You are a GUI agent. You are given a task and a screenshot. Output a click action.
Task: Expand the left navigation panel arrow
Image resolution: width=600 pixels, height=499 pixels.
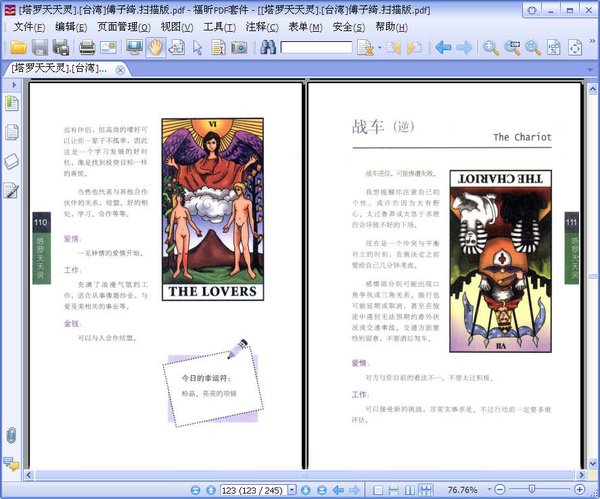tap(14, 85)
